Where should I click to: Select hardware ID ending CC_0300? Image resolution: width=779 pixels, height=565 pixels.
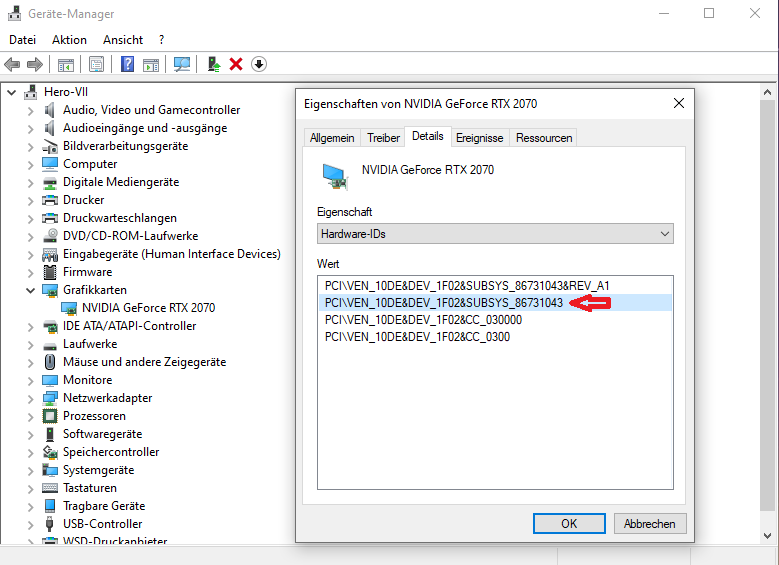(x=495, y=337)
